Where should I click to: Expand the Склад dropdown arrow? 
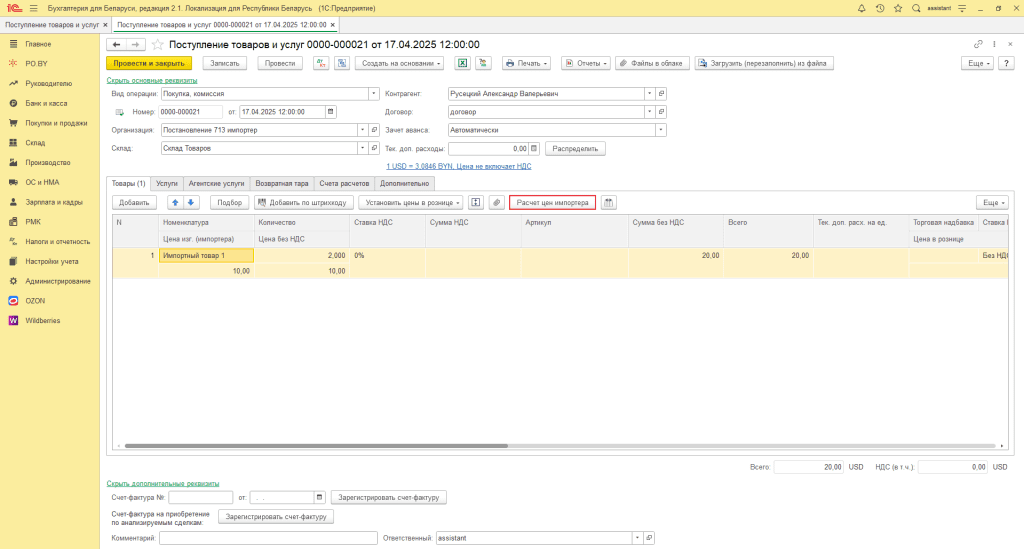362,148
